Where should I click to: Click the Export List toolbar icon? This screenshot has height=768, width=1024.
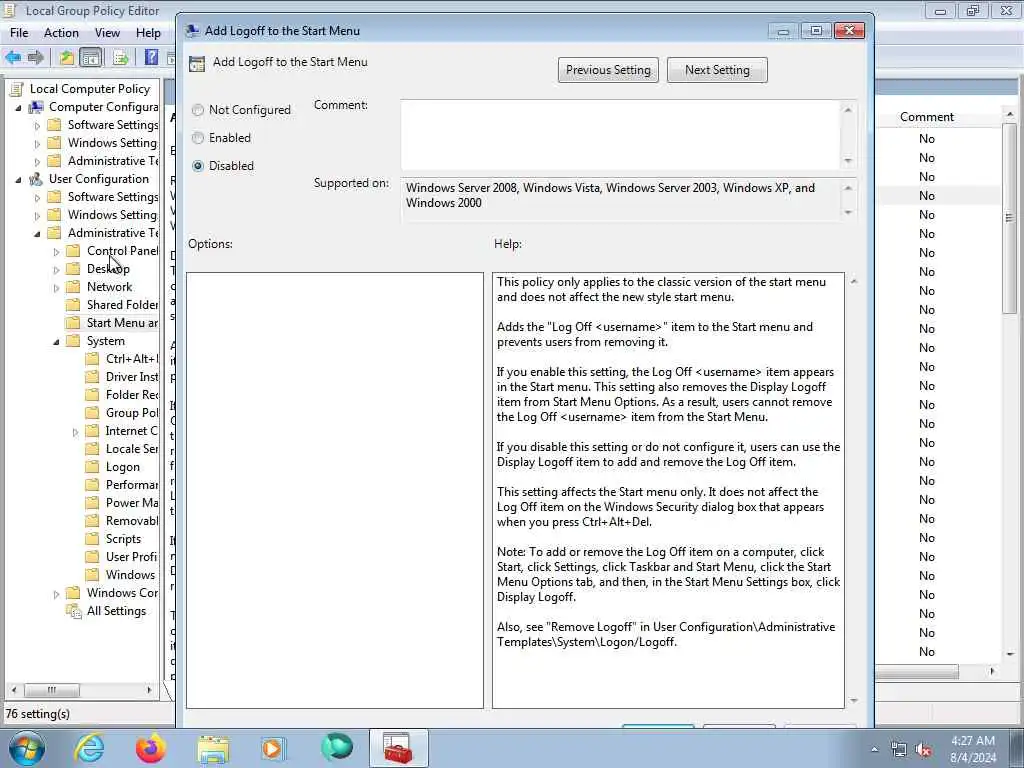point(120,57)
